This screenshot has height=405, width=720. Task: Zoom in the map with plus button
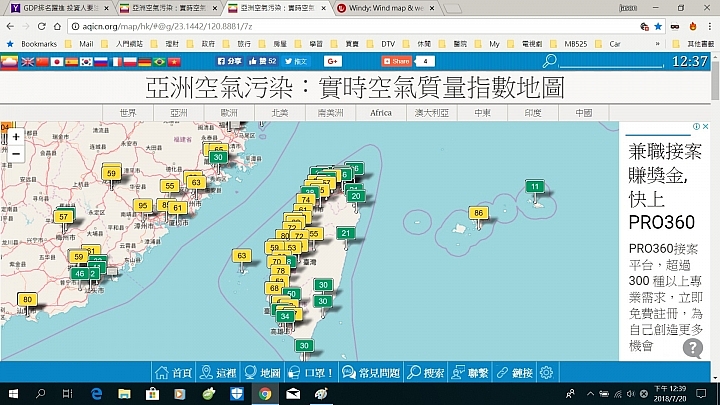click(x=16, y=137)
